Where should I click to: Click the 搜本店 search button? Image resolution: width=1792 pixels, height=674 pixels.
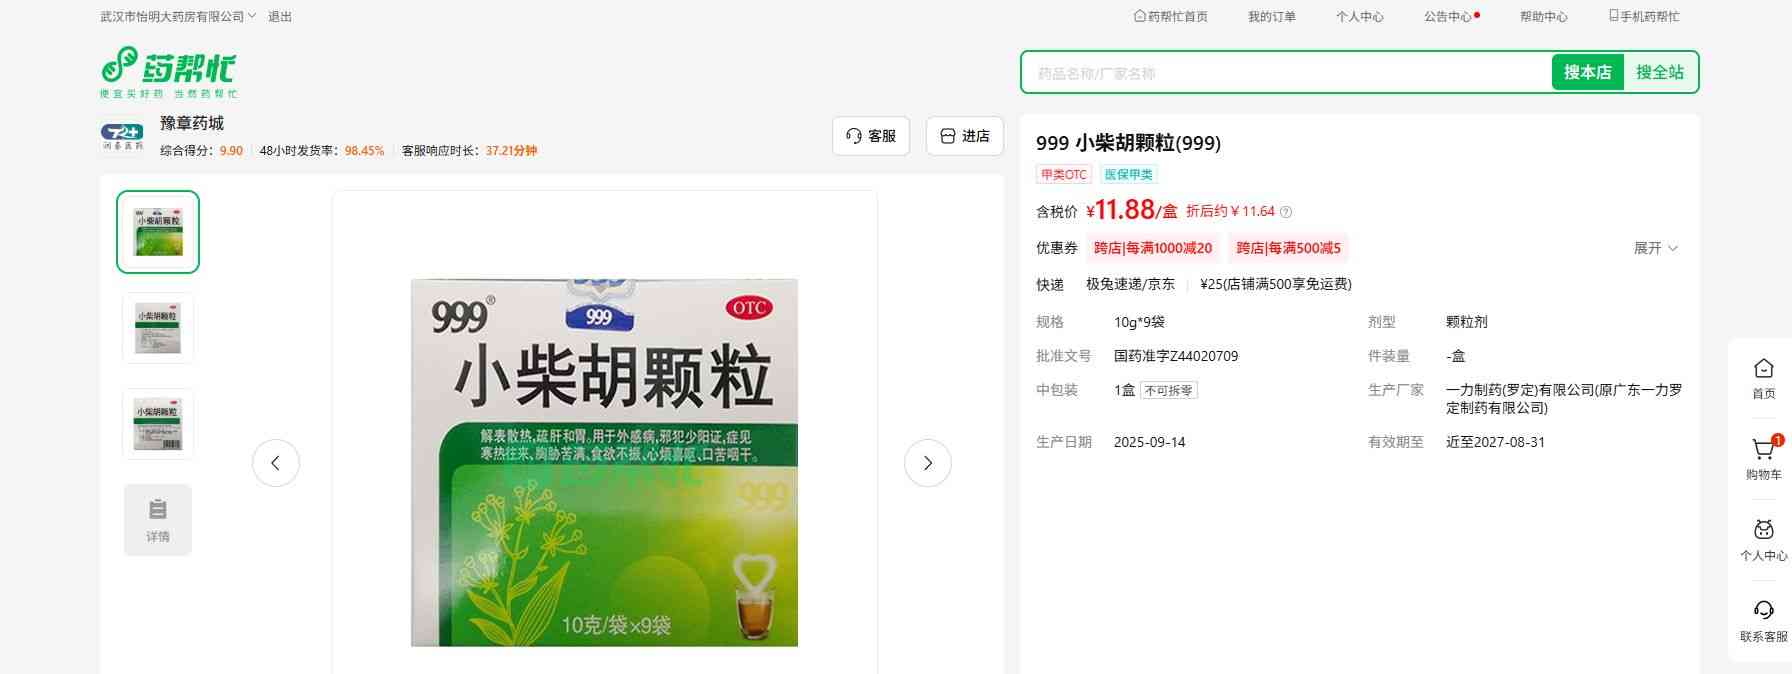click(1587, 72)
